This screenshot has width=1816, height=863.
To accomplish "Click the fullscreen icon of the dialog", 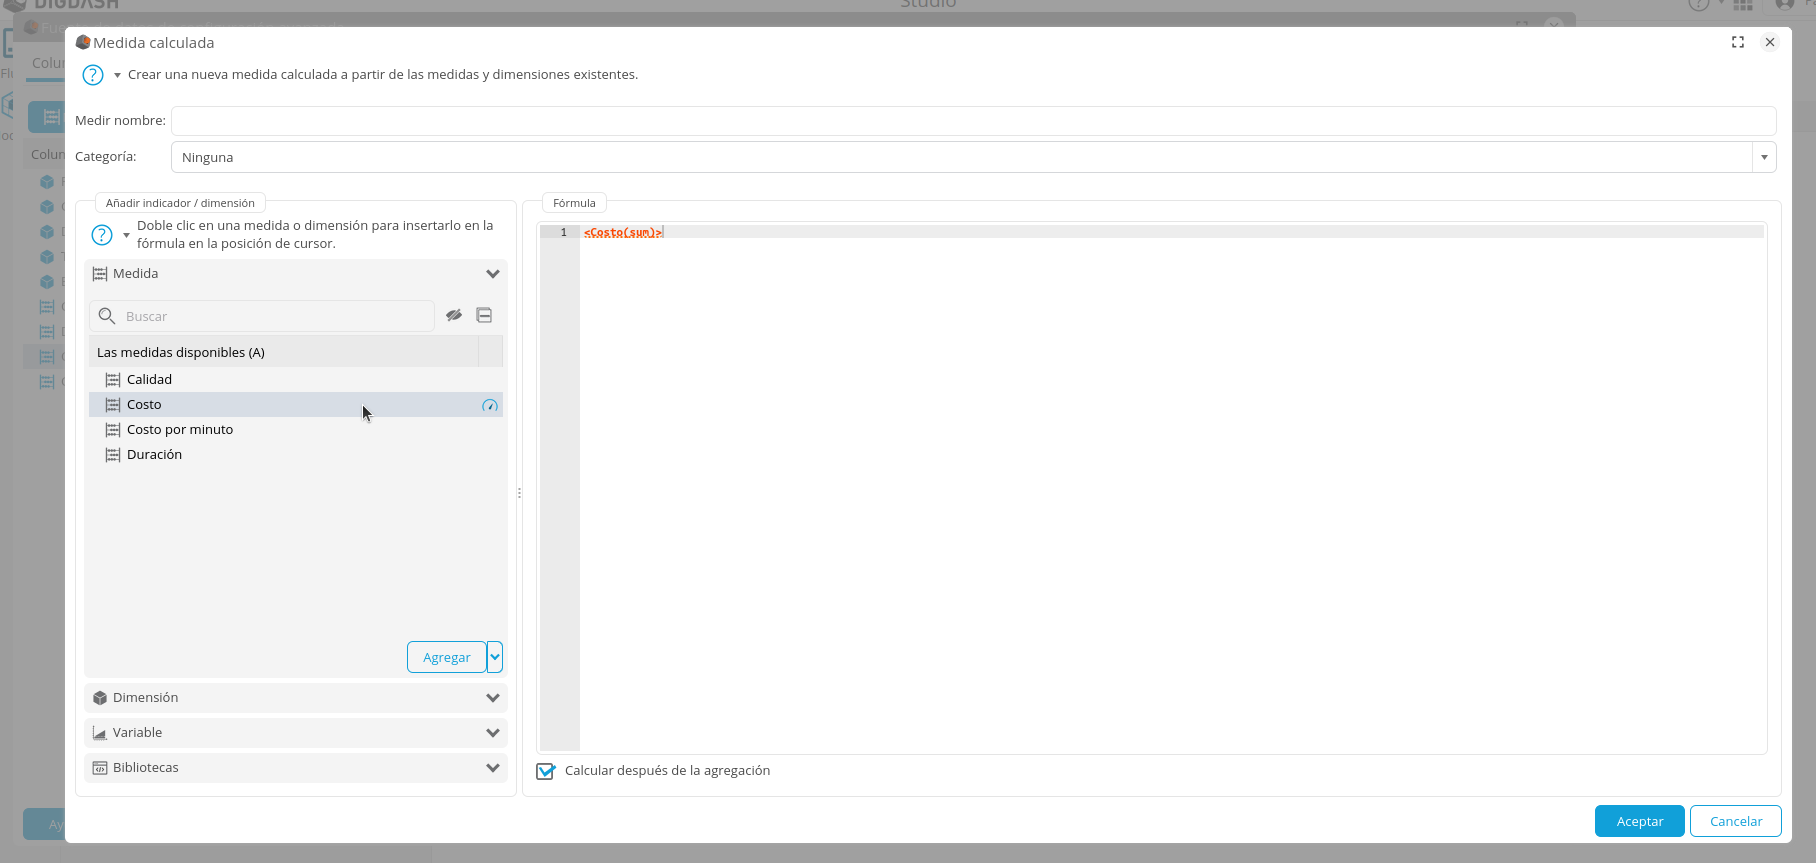I will (x=1738, y=42).
